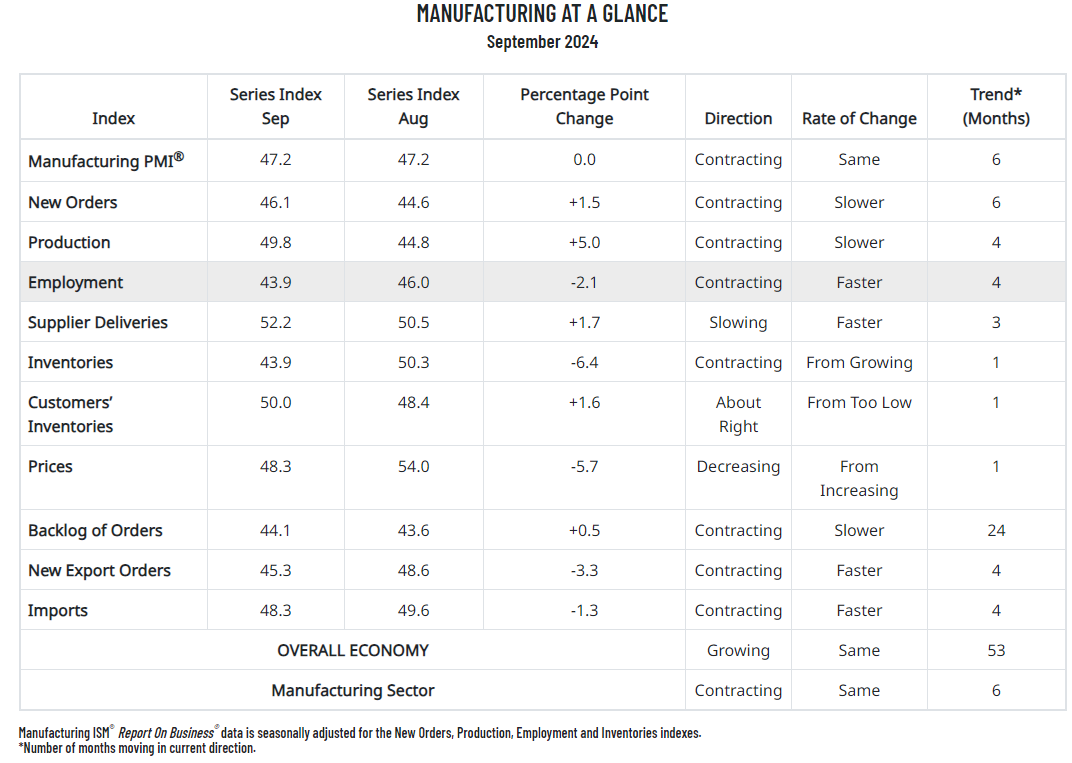Select the New Orders row label
Image resolution: width=1072 pixels, height=763 pixels.
tap(73, 202)
